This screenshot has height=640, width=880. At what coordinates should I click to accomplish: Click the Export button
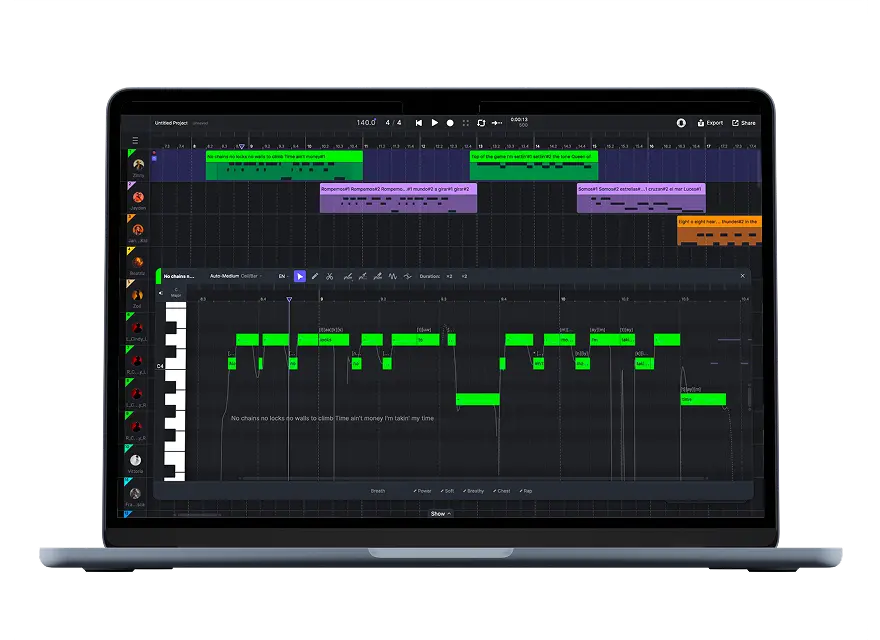click(710, 123)
